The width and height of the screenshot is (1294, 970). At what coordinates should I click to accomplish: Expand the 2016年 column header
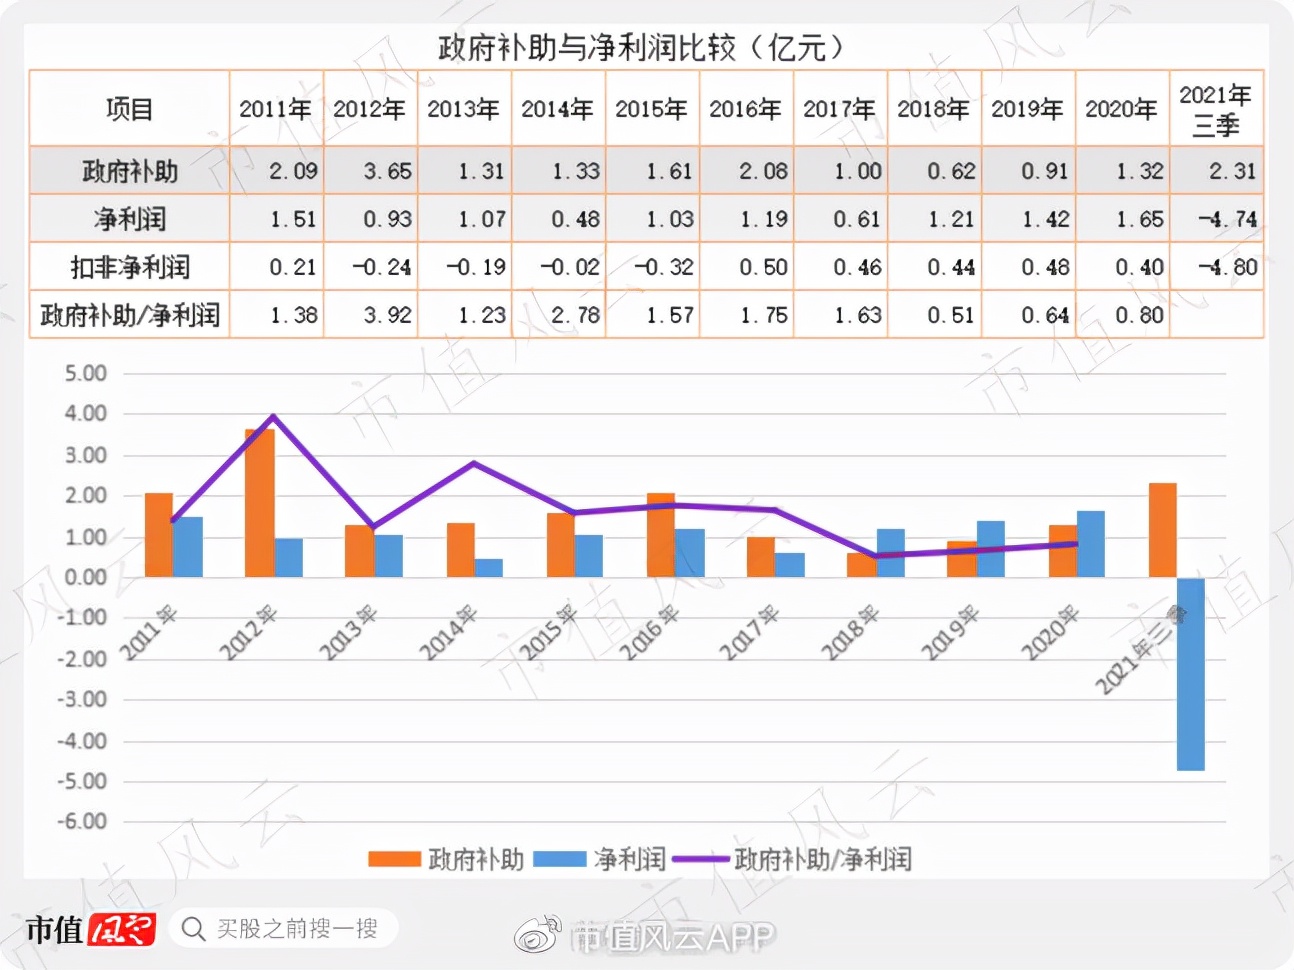(746, 108)
